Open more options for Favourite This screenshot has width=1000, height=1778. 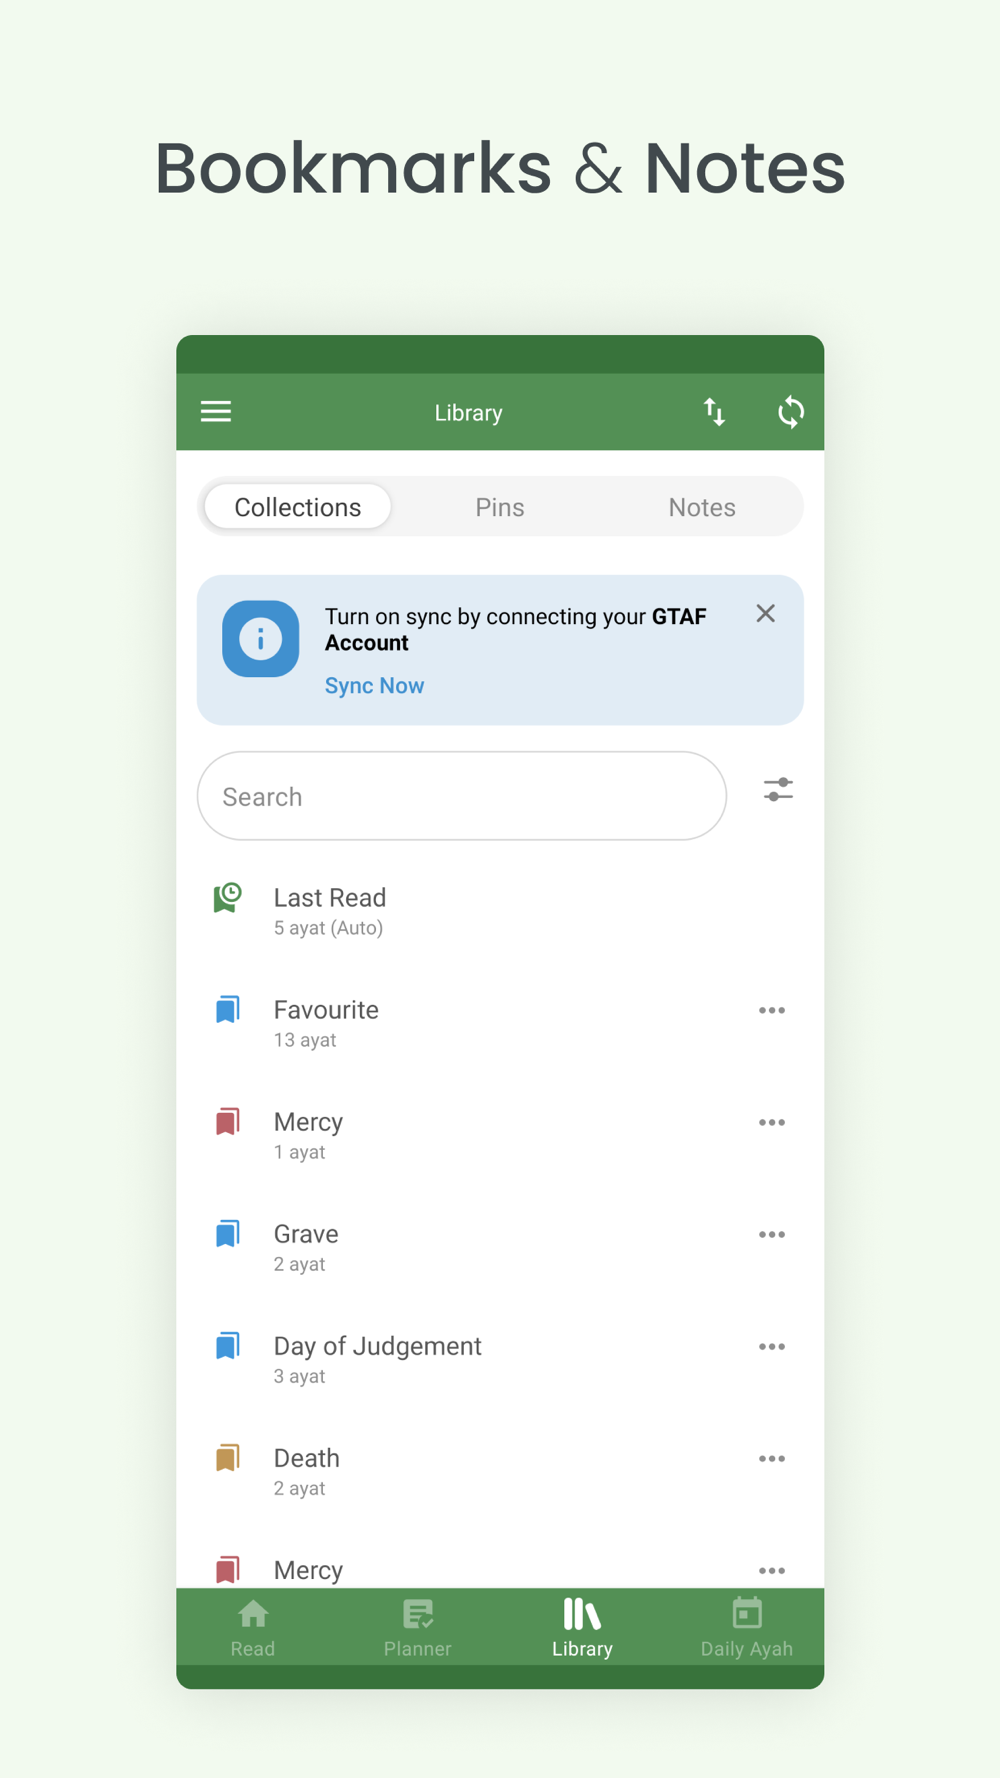(772, 1011)
